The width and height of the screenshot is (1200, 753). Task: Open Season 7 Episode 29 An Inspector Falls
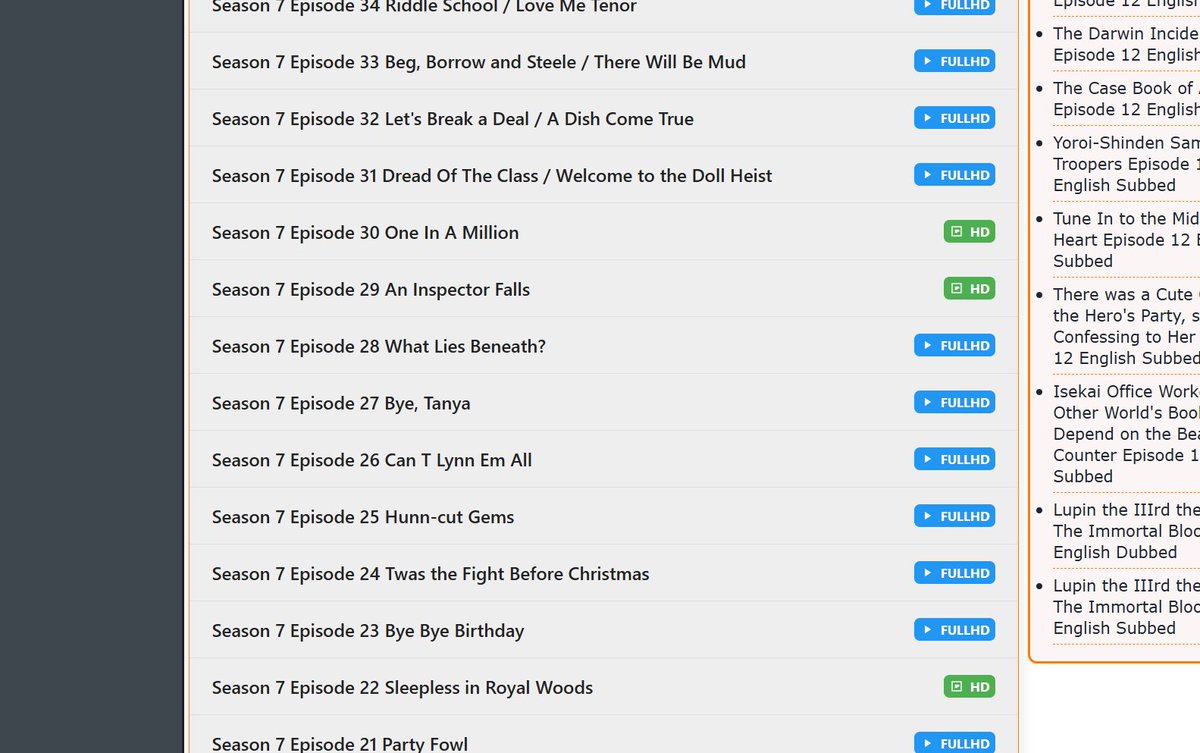click(x=371, y=290)
